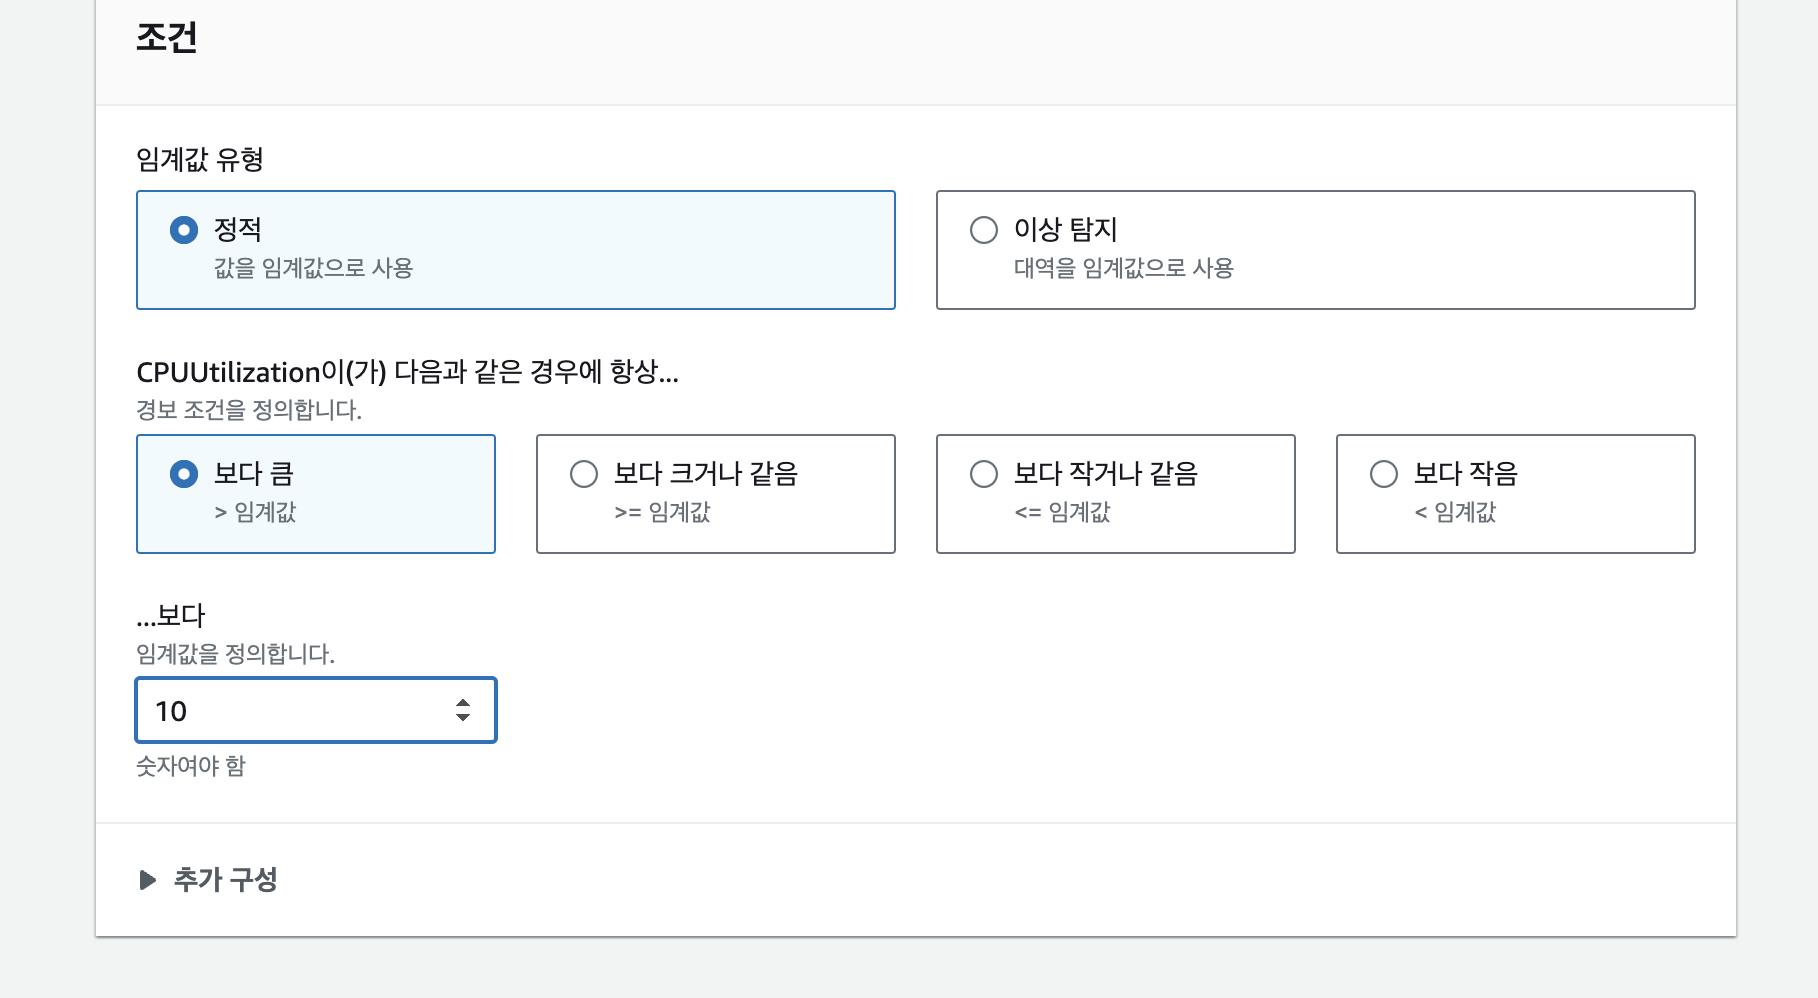Click the 숫자여야 함 hint text
The image size is (1818, 998).
[x=191, y=766]
